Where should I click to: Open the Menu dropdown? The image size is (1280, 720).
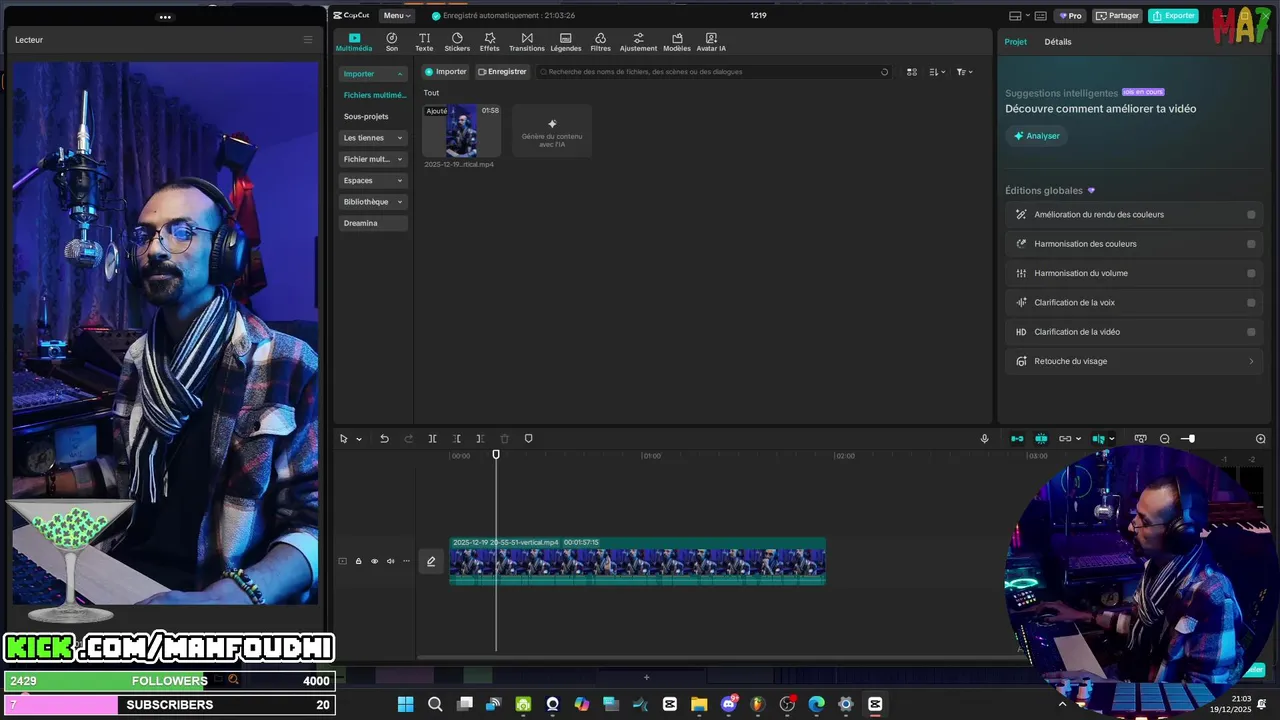click(x=397, y=16)
